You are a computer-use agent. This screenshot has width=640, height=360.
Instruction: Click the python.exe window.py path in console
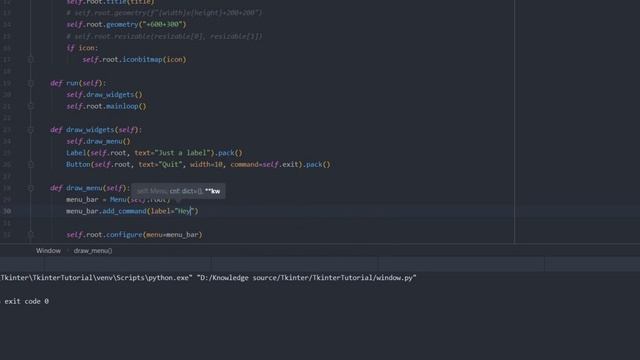pyautogui.click(x=208, y=278)
